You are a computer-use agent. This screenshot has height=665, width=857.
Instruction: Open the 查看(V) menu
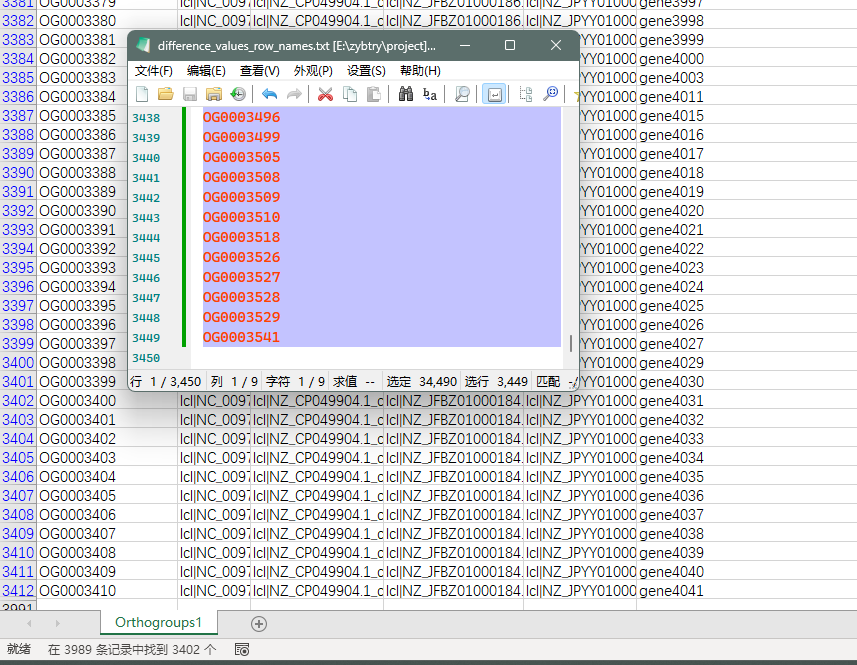260,71
